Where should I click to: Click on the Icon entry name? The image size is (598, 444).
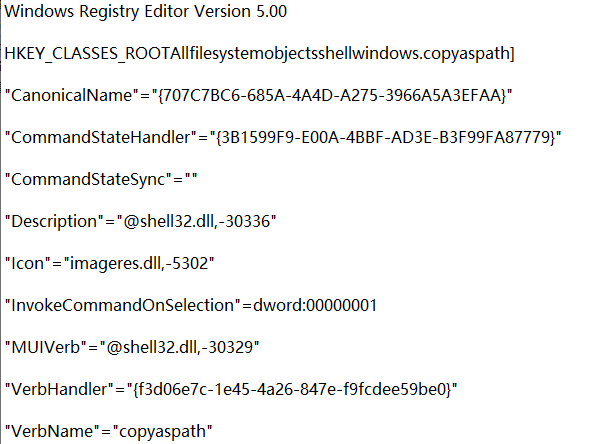[x=27, y=263]
